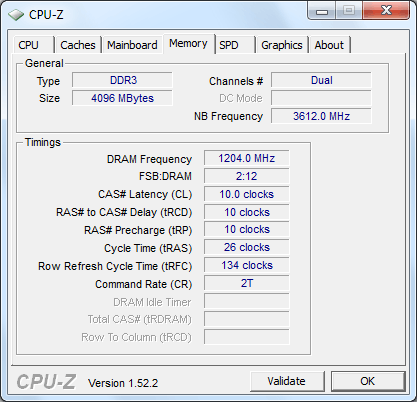Click the tRCD 10 clocks value
Image resolution: width=417 pixels, height=402 pixels.
coord(247,212)
